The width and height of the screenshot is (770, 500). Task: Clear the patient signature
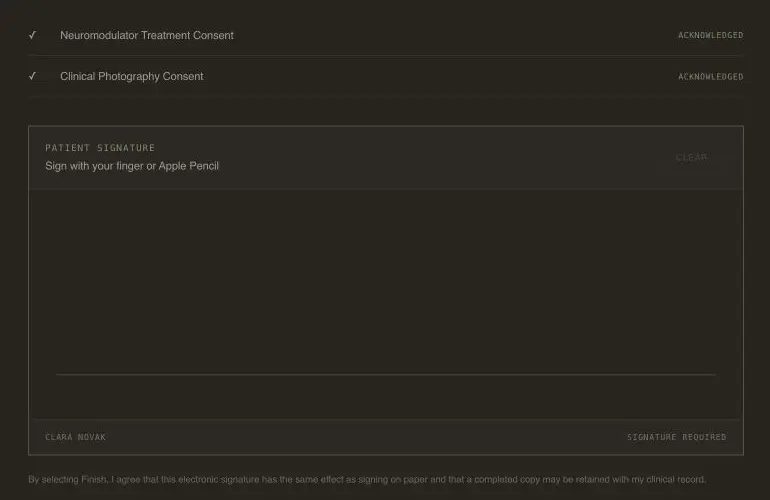(x=691, y=157)
